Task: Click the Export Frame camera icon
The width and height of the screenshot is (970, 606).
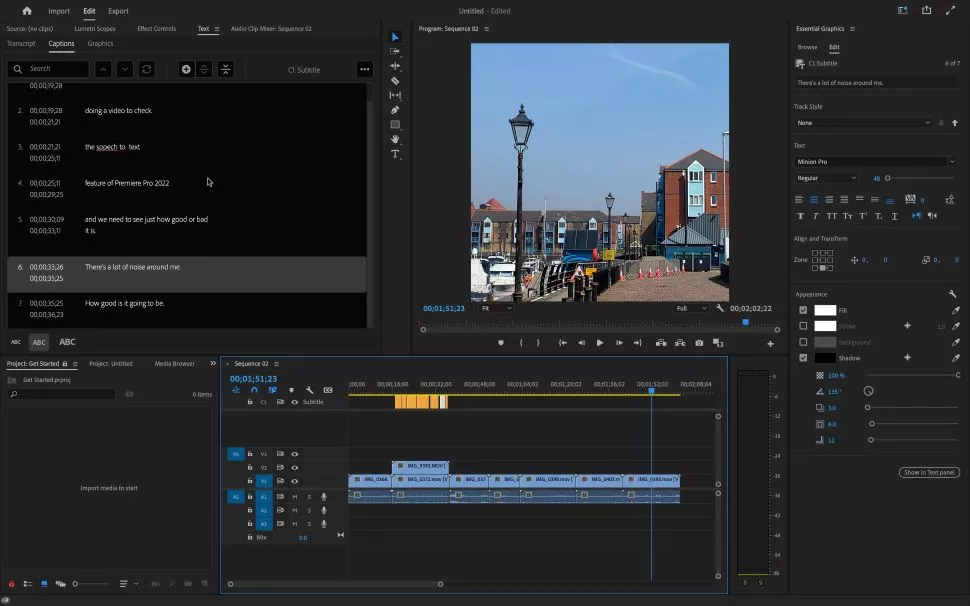Action: point(699,343)
